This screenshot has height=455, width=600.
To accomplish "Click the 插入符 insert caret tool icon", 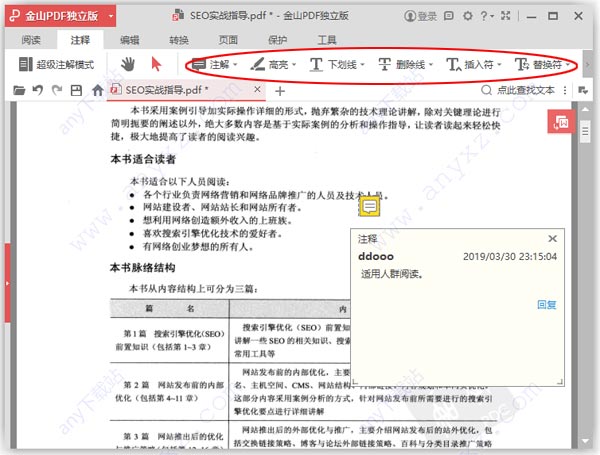I will pos(454,64).
